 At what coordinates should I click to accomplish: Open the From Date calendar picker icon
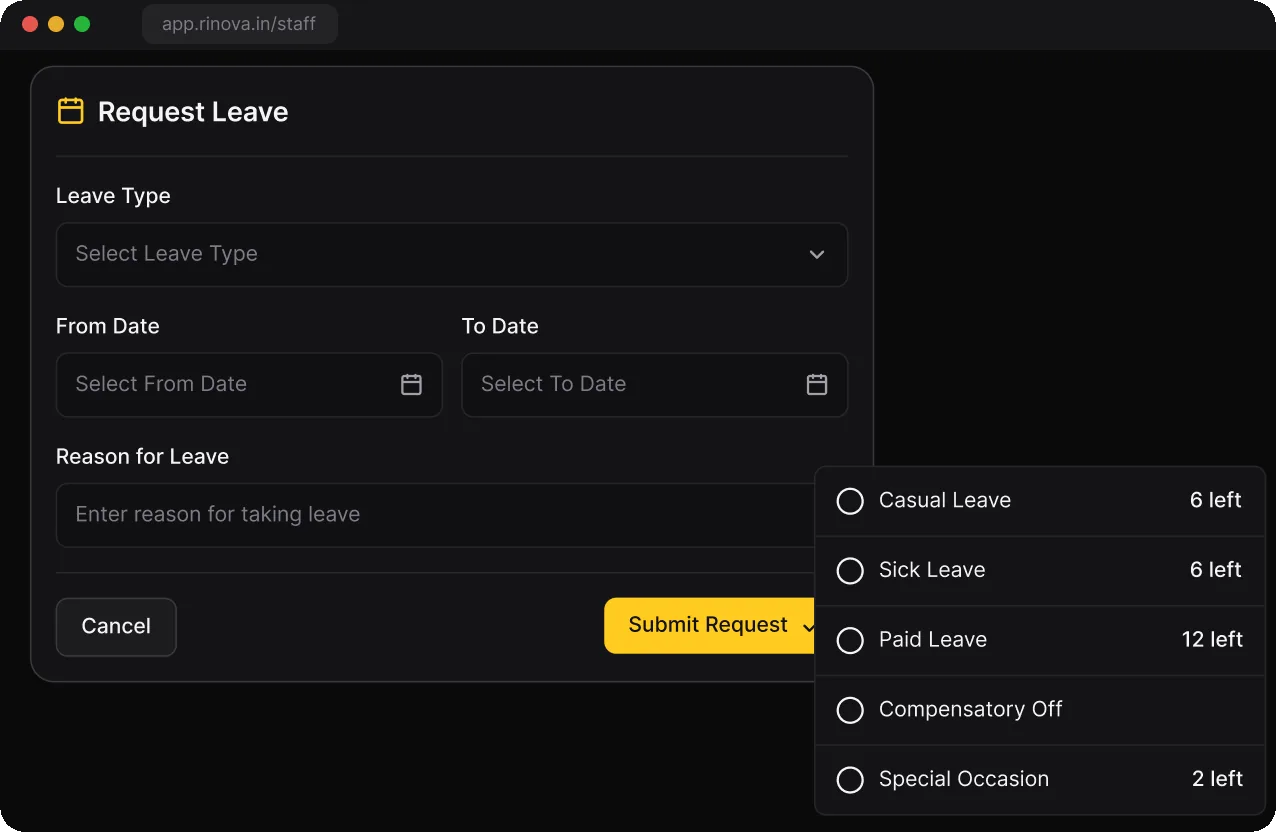[411, 384]
